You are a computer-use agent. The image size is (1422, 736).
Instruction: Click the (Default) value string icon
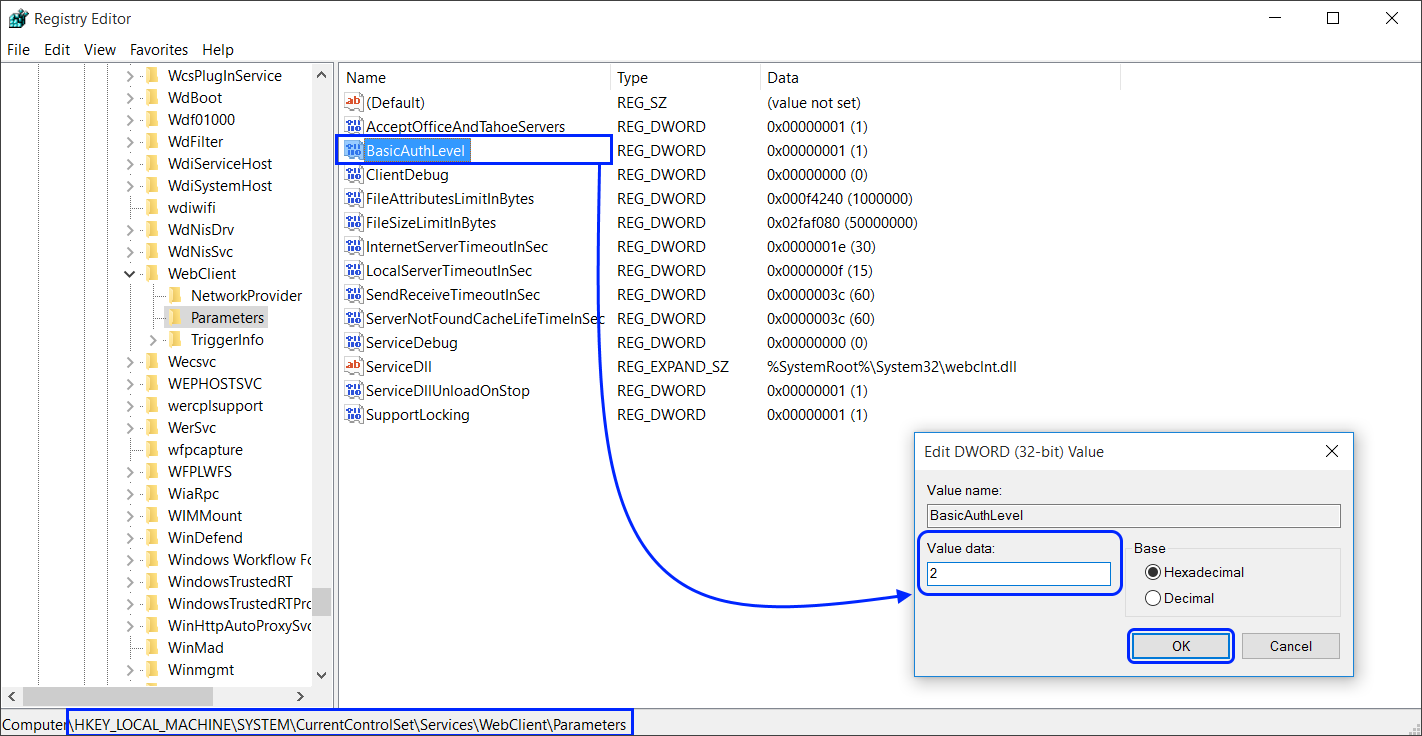[x=353, y=103]
